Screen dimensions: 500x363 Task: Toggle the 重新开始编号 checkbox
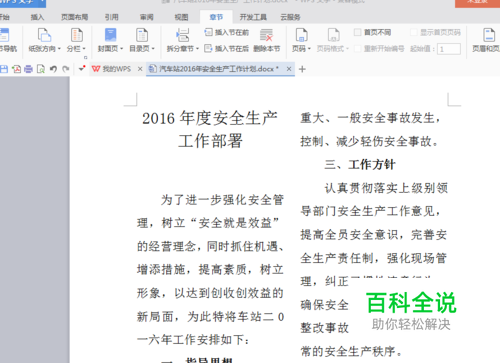click(358, 49)
